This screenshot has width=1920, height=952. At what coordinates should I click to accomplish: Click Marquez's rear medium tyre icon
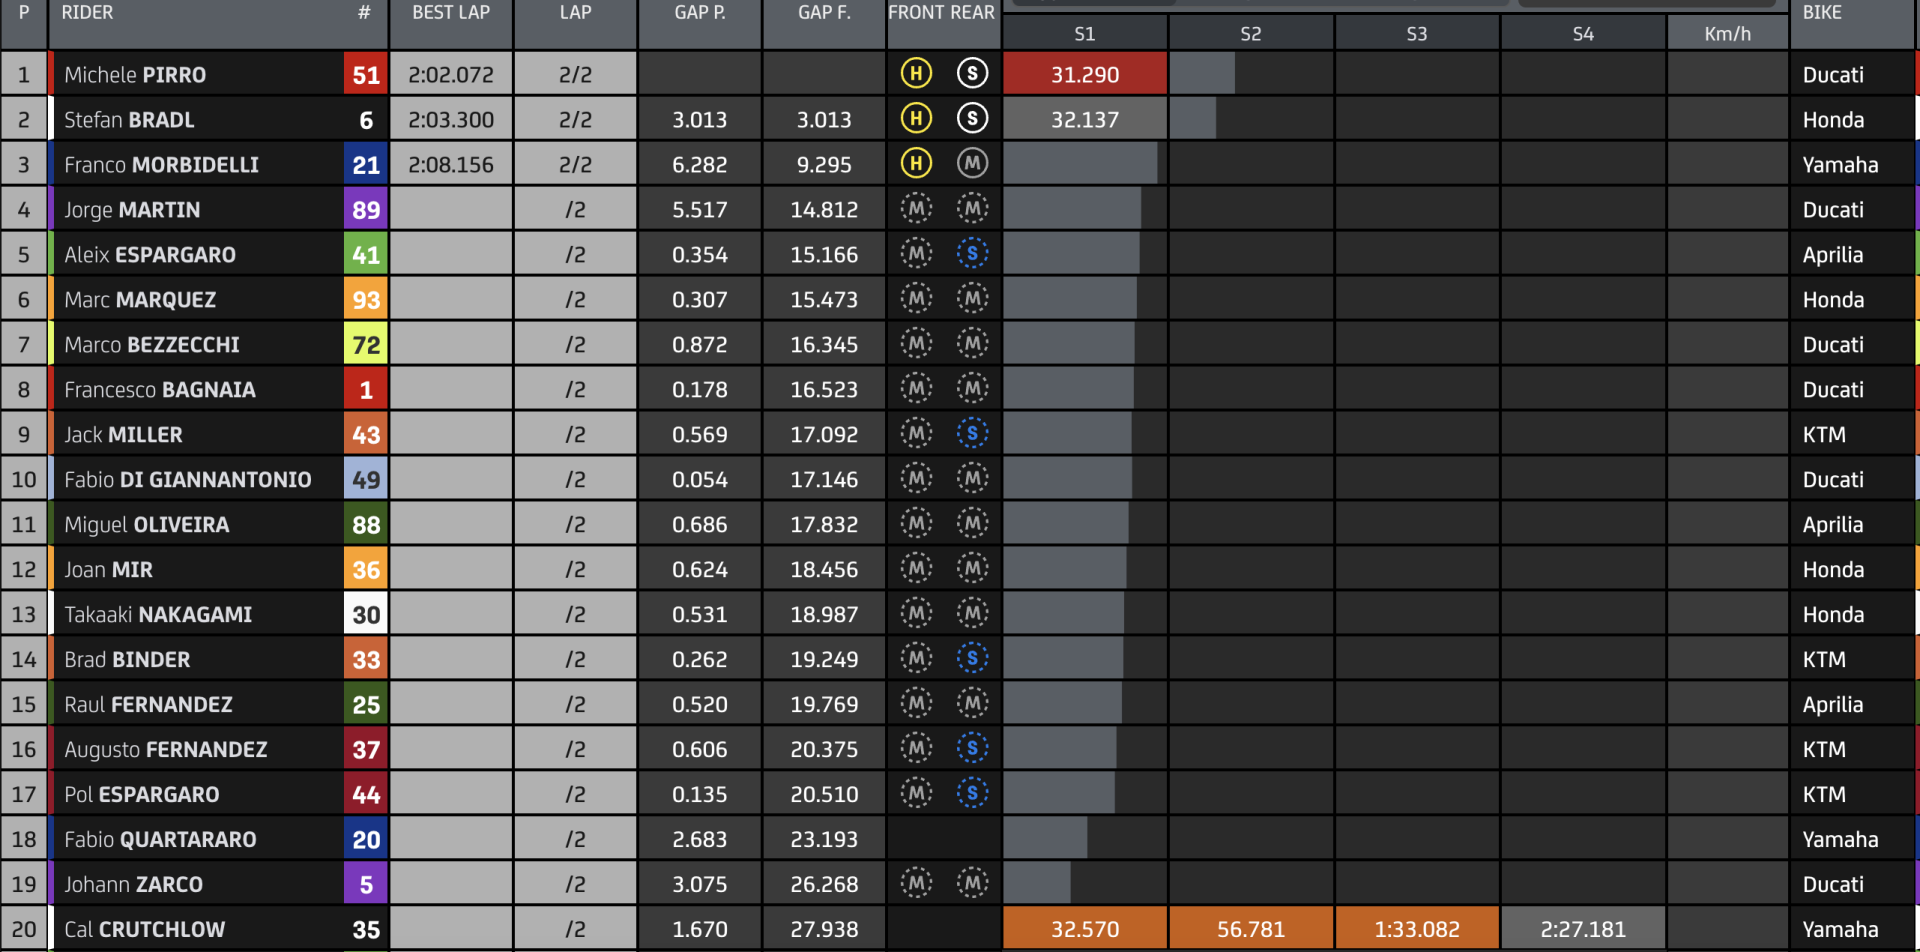972,299
